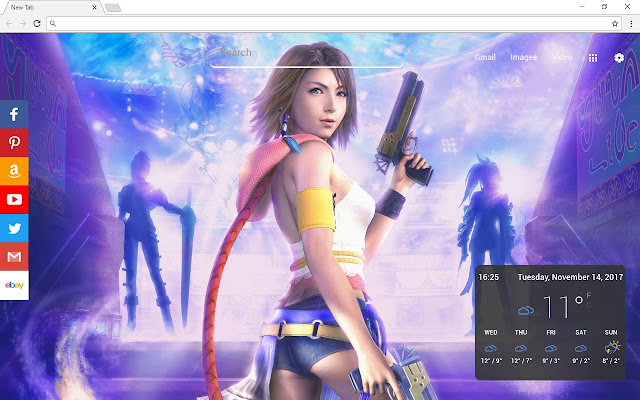Bookmark this page with the star icon

pos(615,24)
